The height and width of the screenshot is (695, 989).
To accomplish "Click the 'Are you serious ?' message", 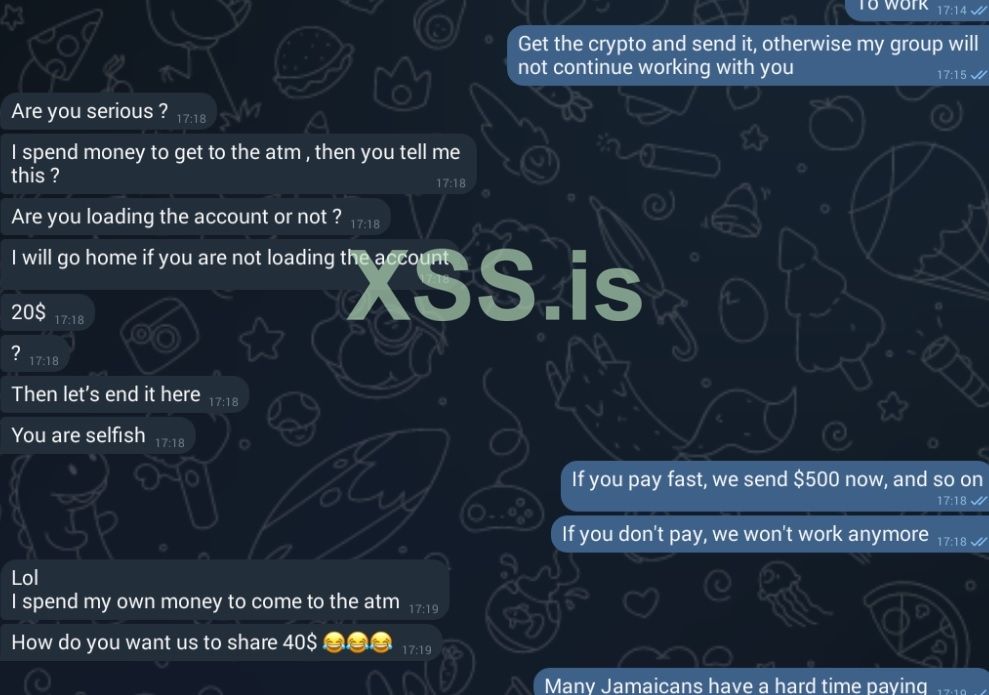I will (108, 112).
